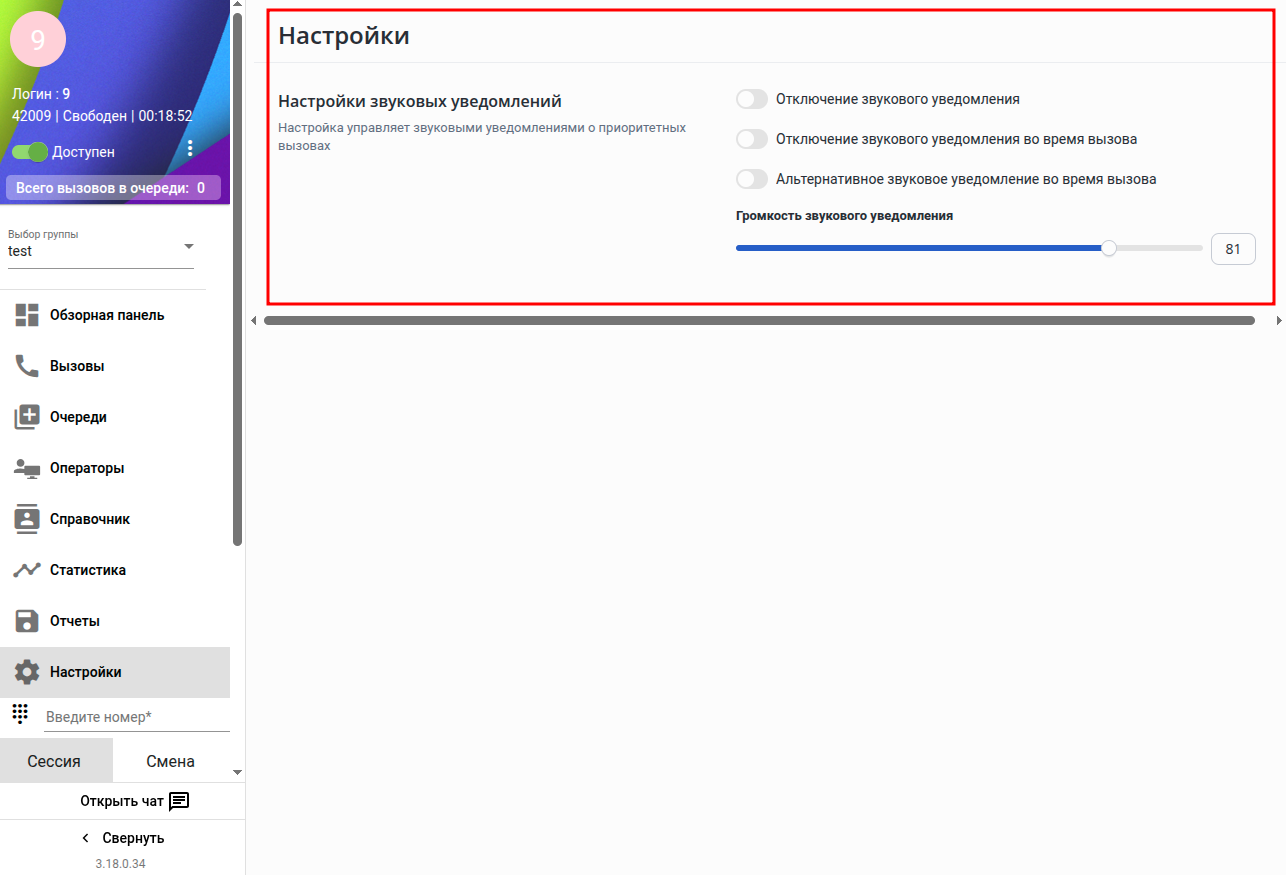Click the Статистика chart icon

[27, 570]
